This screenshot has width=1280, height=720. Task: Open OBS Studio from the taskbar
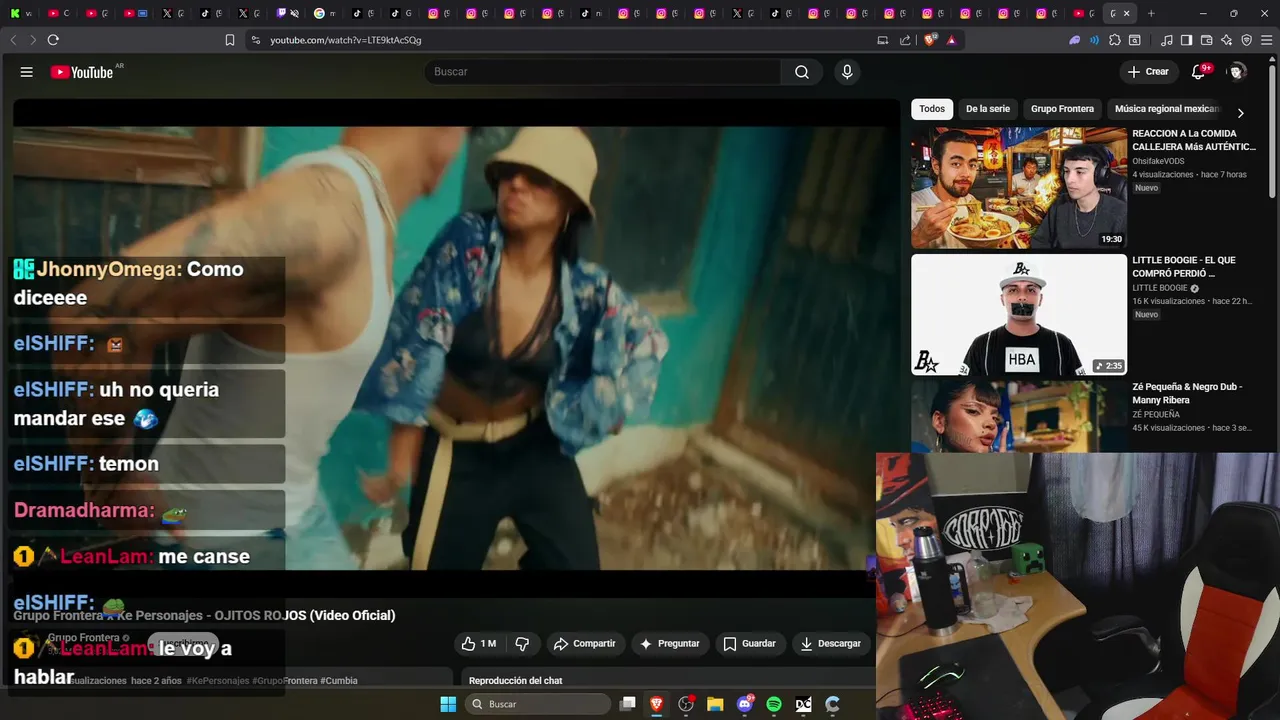tap(686, 704)
